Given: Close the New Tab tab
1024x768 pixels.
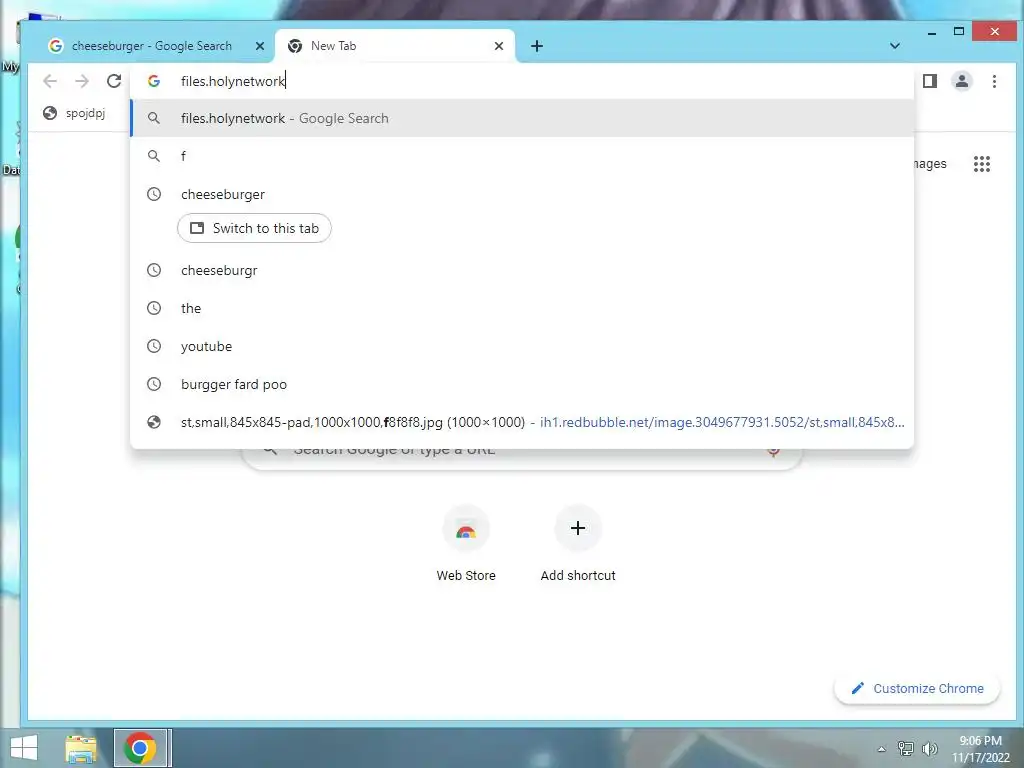Looking at the screenshot, I should [x=499, y=46].
